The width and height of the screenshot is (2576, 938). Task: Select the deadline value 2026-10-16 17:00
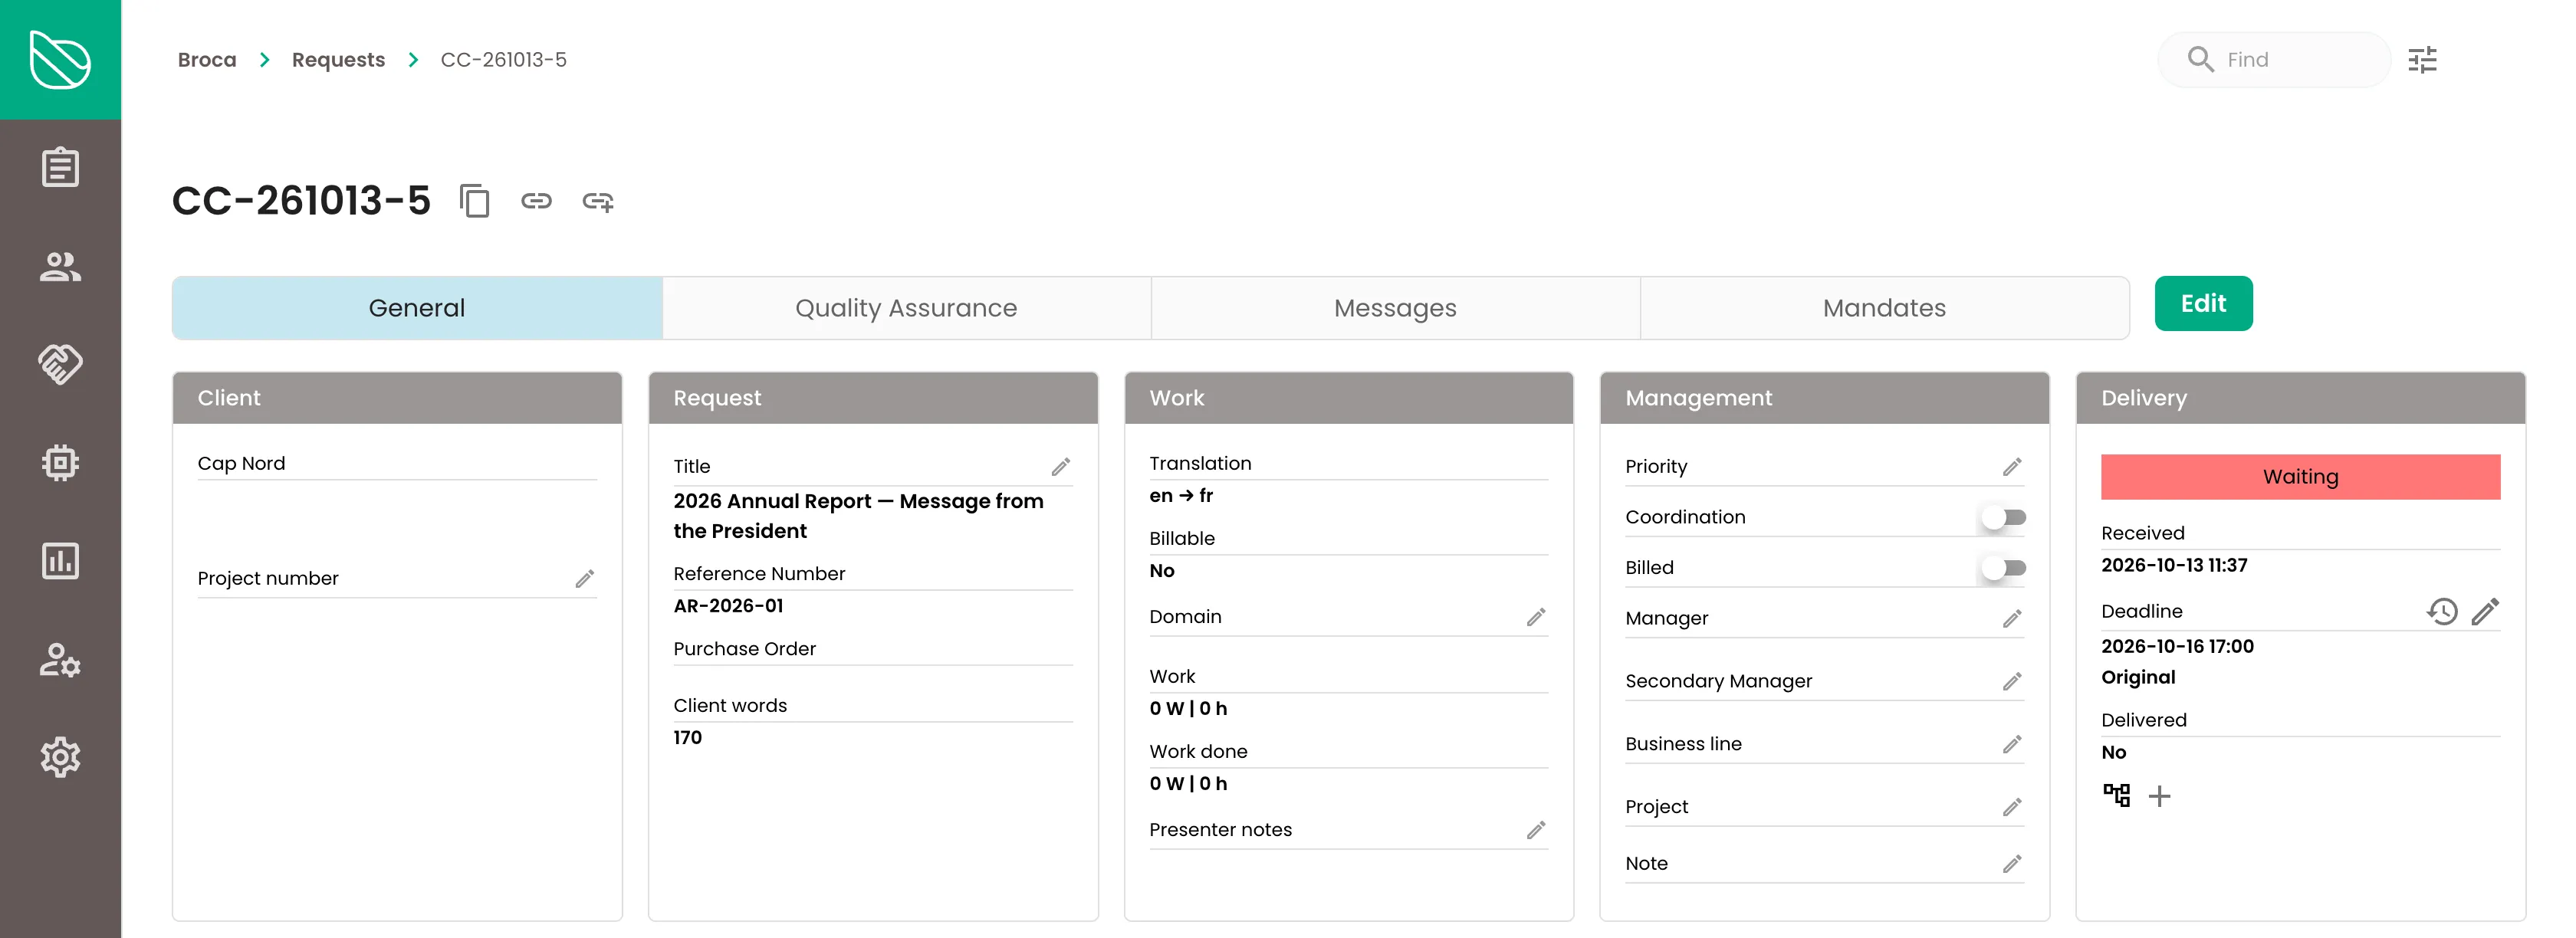[x=2177, y=647]
